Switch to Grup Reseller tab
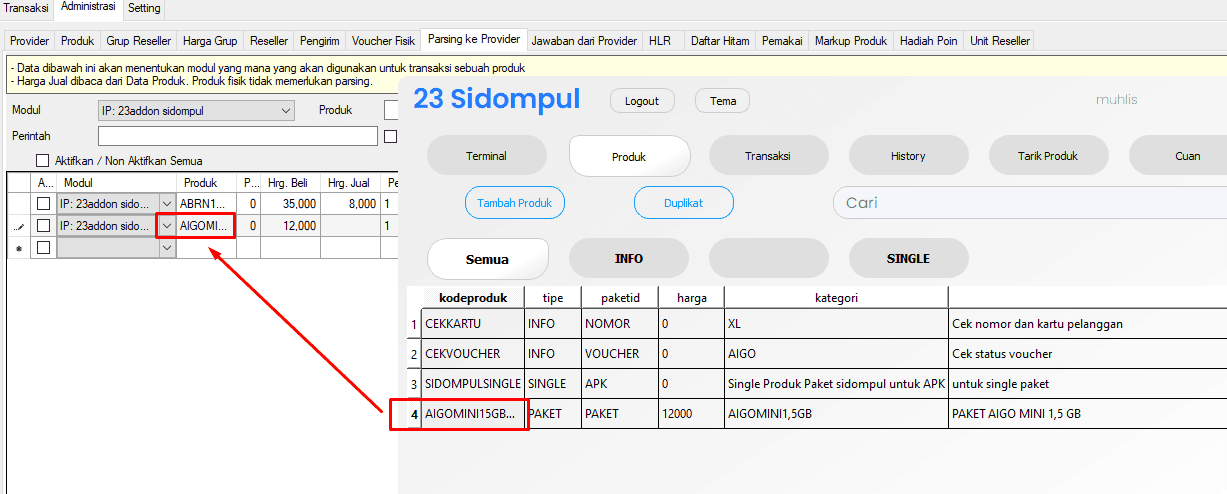 click(139, 41)
